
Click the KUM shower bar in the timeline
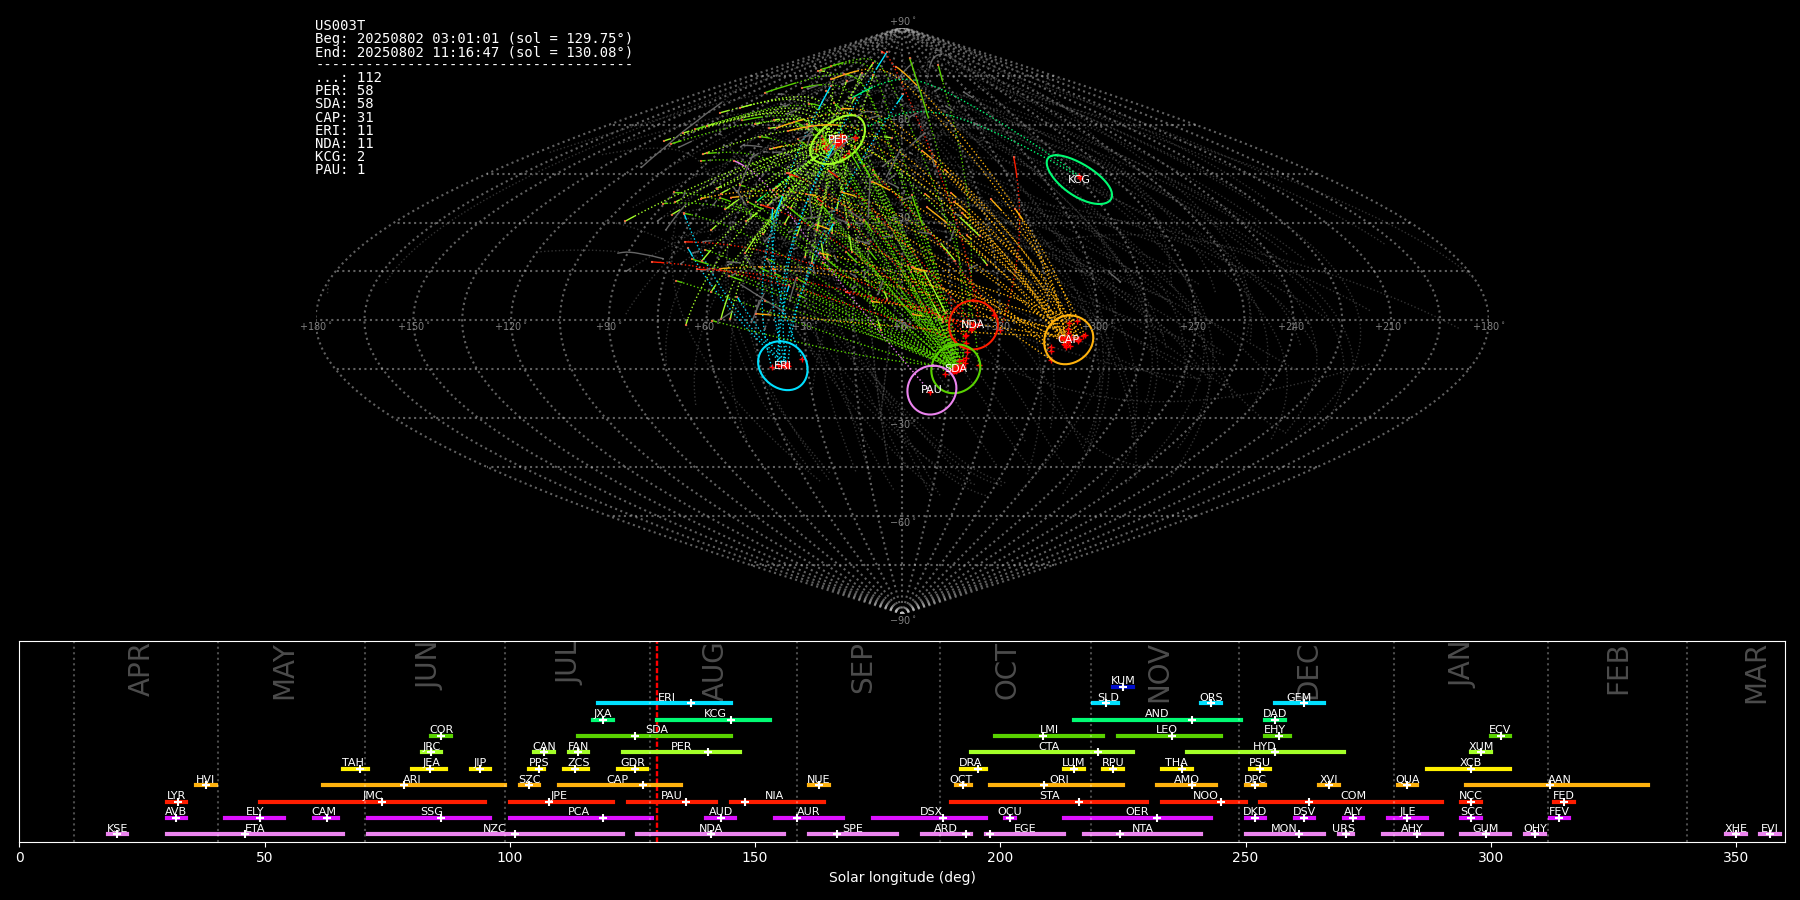1123,687
